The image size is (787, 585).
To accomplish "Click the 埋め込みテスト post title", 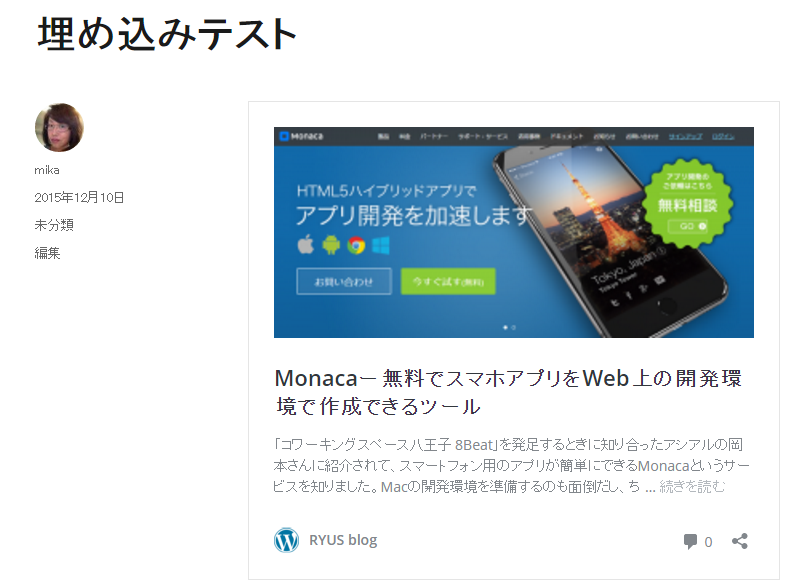I will (x=168, y=34).
